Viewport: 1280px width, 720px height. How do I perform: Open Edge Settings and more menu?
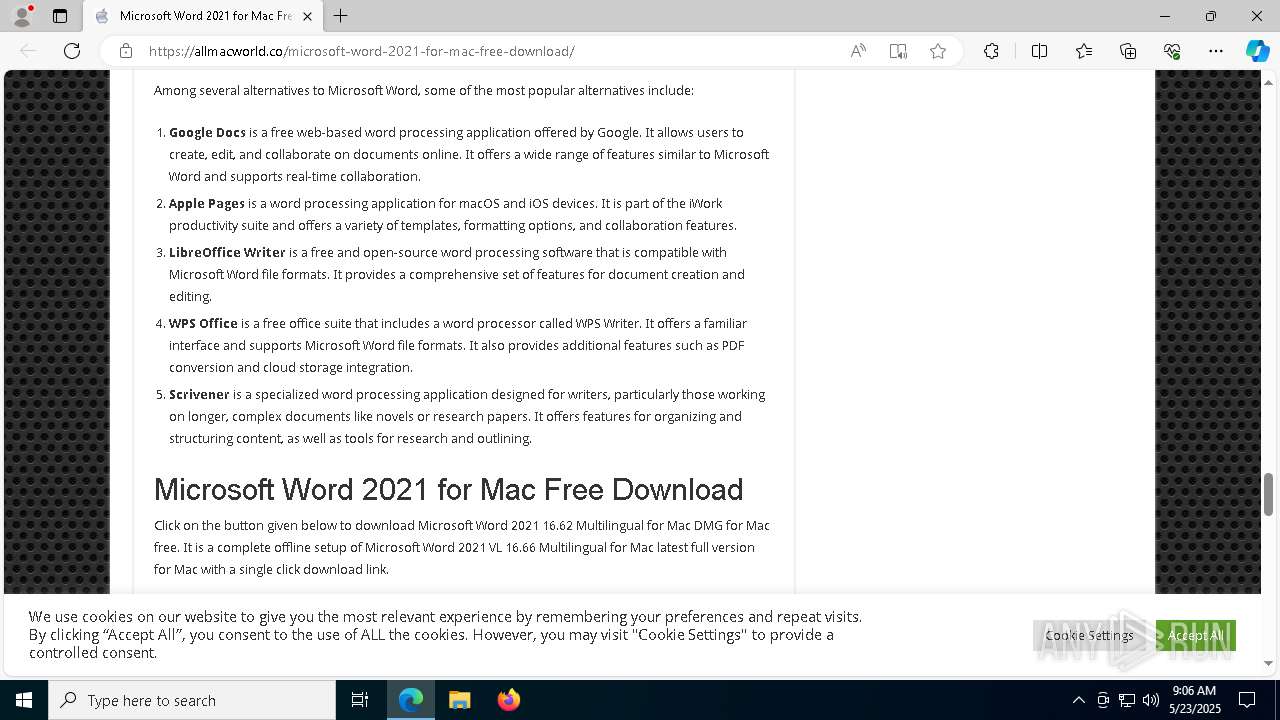[1216, 51]
